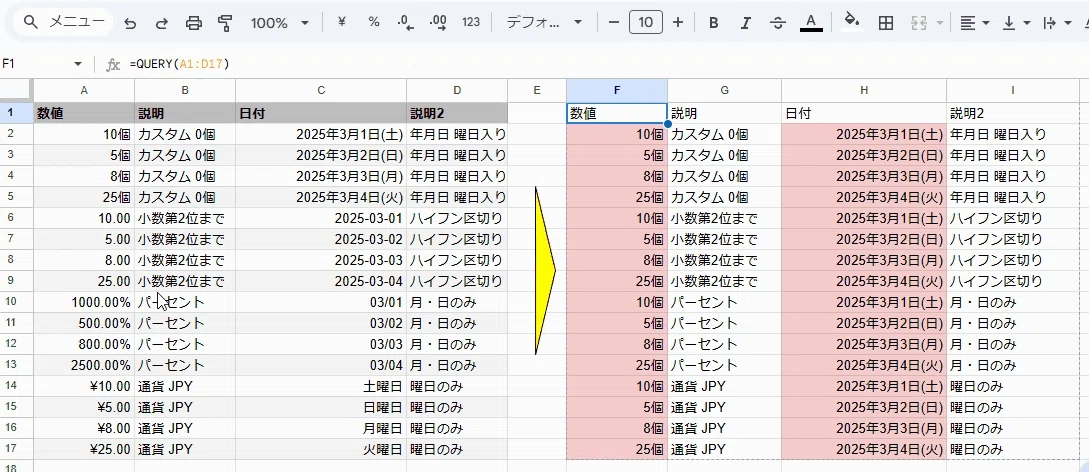Open the borders tool
Viewport: 1089px width, 472px height.
[886, 23]
